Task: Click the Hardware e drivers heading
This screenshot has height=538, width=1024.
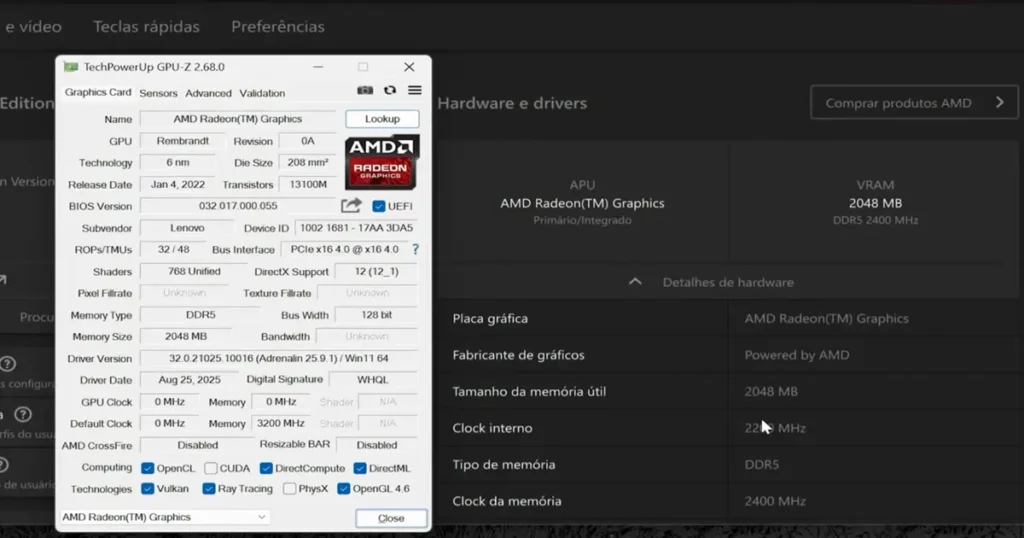Action: (512, 103)
